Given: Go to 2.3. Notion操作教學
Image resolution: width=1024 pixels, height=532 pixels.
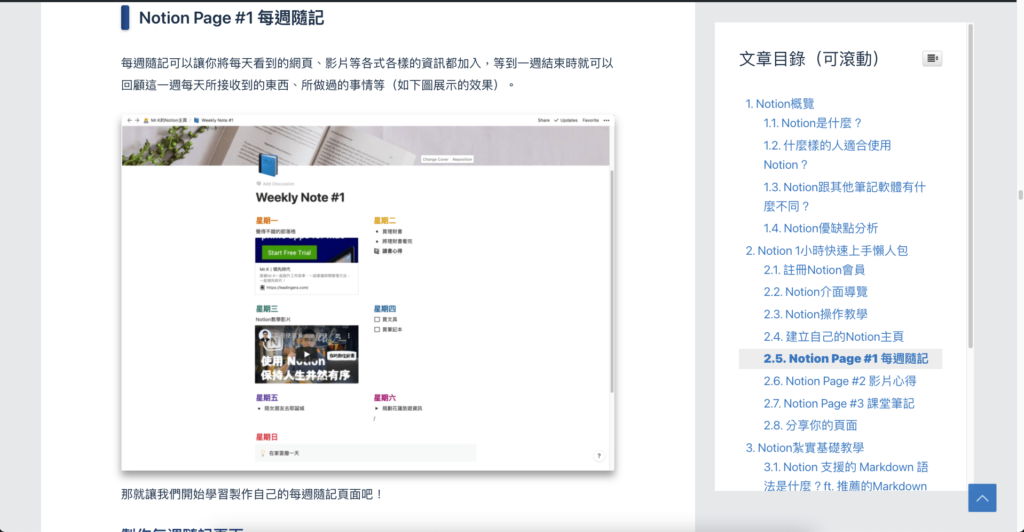Looking at the screenshot, I should [816, 315].
